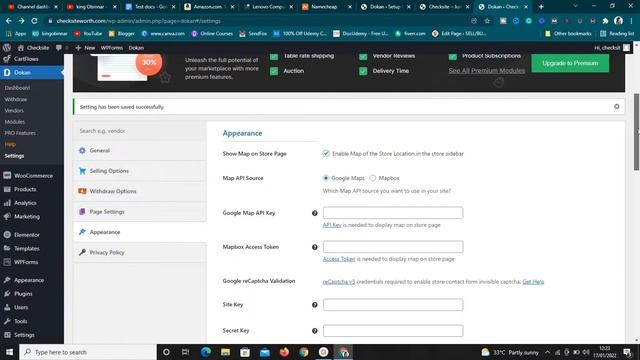This screenshot has height=360, width=640.
Task: Open See All Premium Modules link
Action: tap(487, 71)
